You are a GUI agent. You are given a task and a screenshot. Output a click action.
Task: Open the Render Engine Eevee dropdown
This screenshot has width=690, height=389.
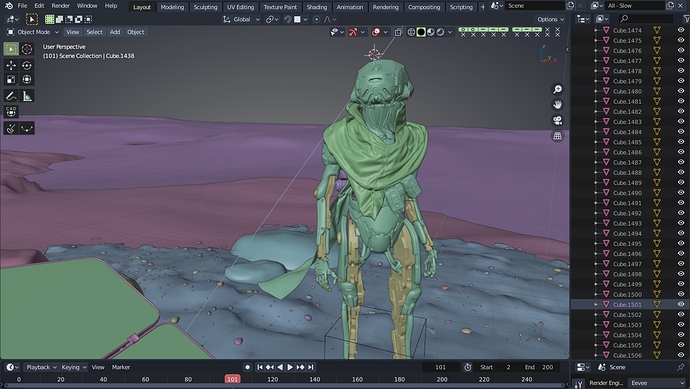click(657, 383)
